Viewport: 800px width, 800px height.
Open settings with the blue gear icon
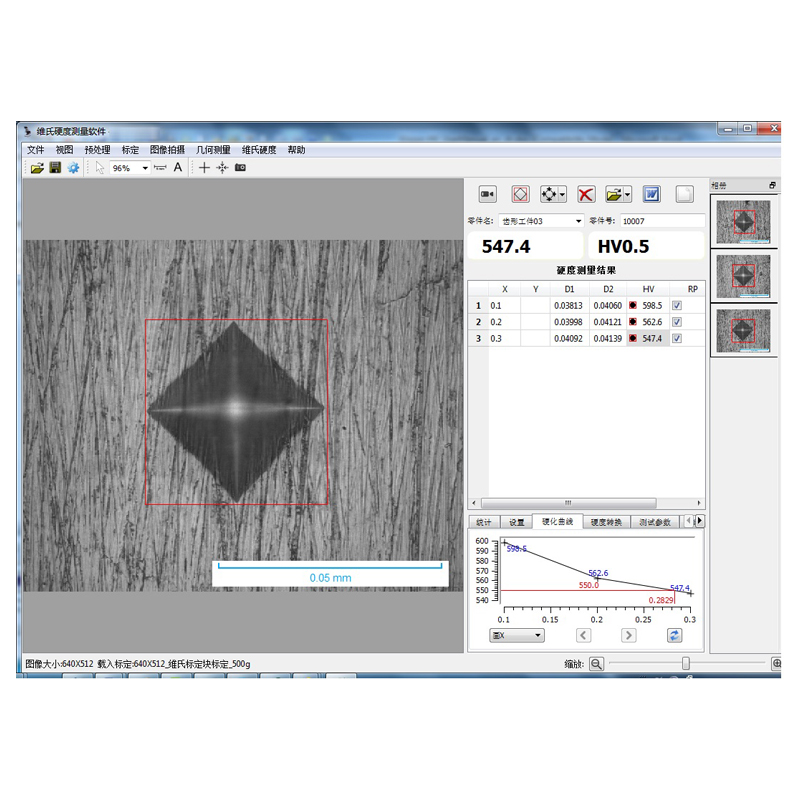click(73, 167)
